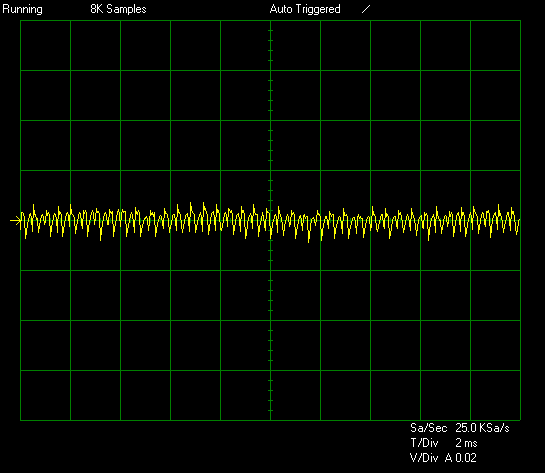Click the T/Div label

424,443
